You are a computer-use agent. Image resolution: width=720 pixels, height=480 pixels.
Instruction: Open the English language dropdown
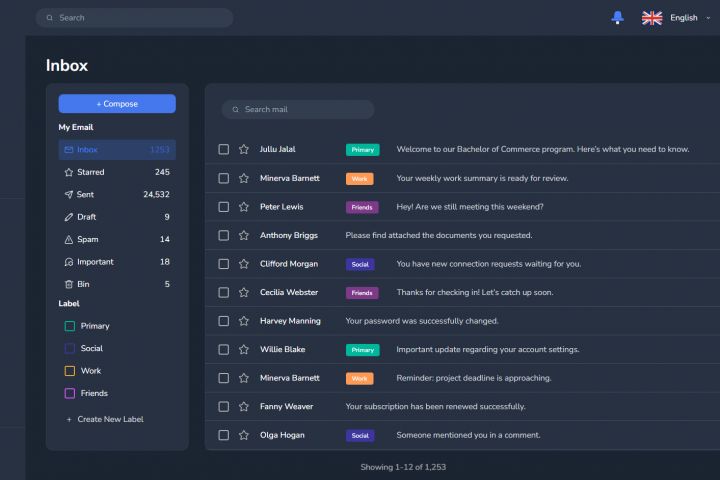tap(690, 18)
